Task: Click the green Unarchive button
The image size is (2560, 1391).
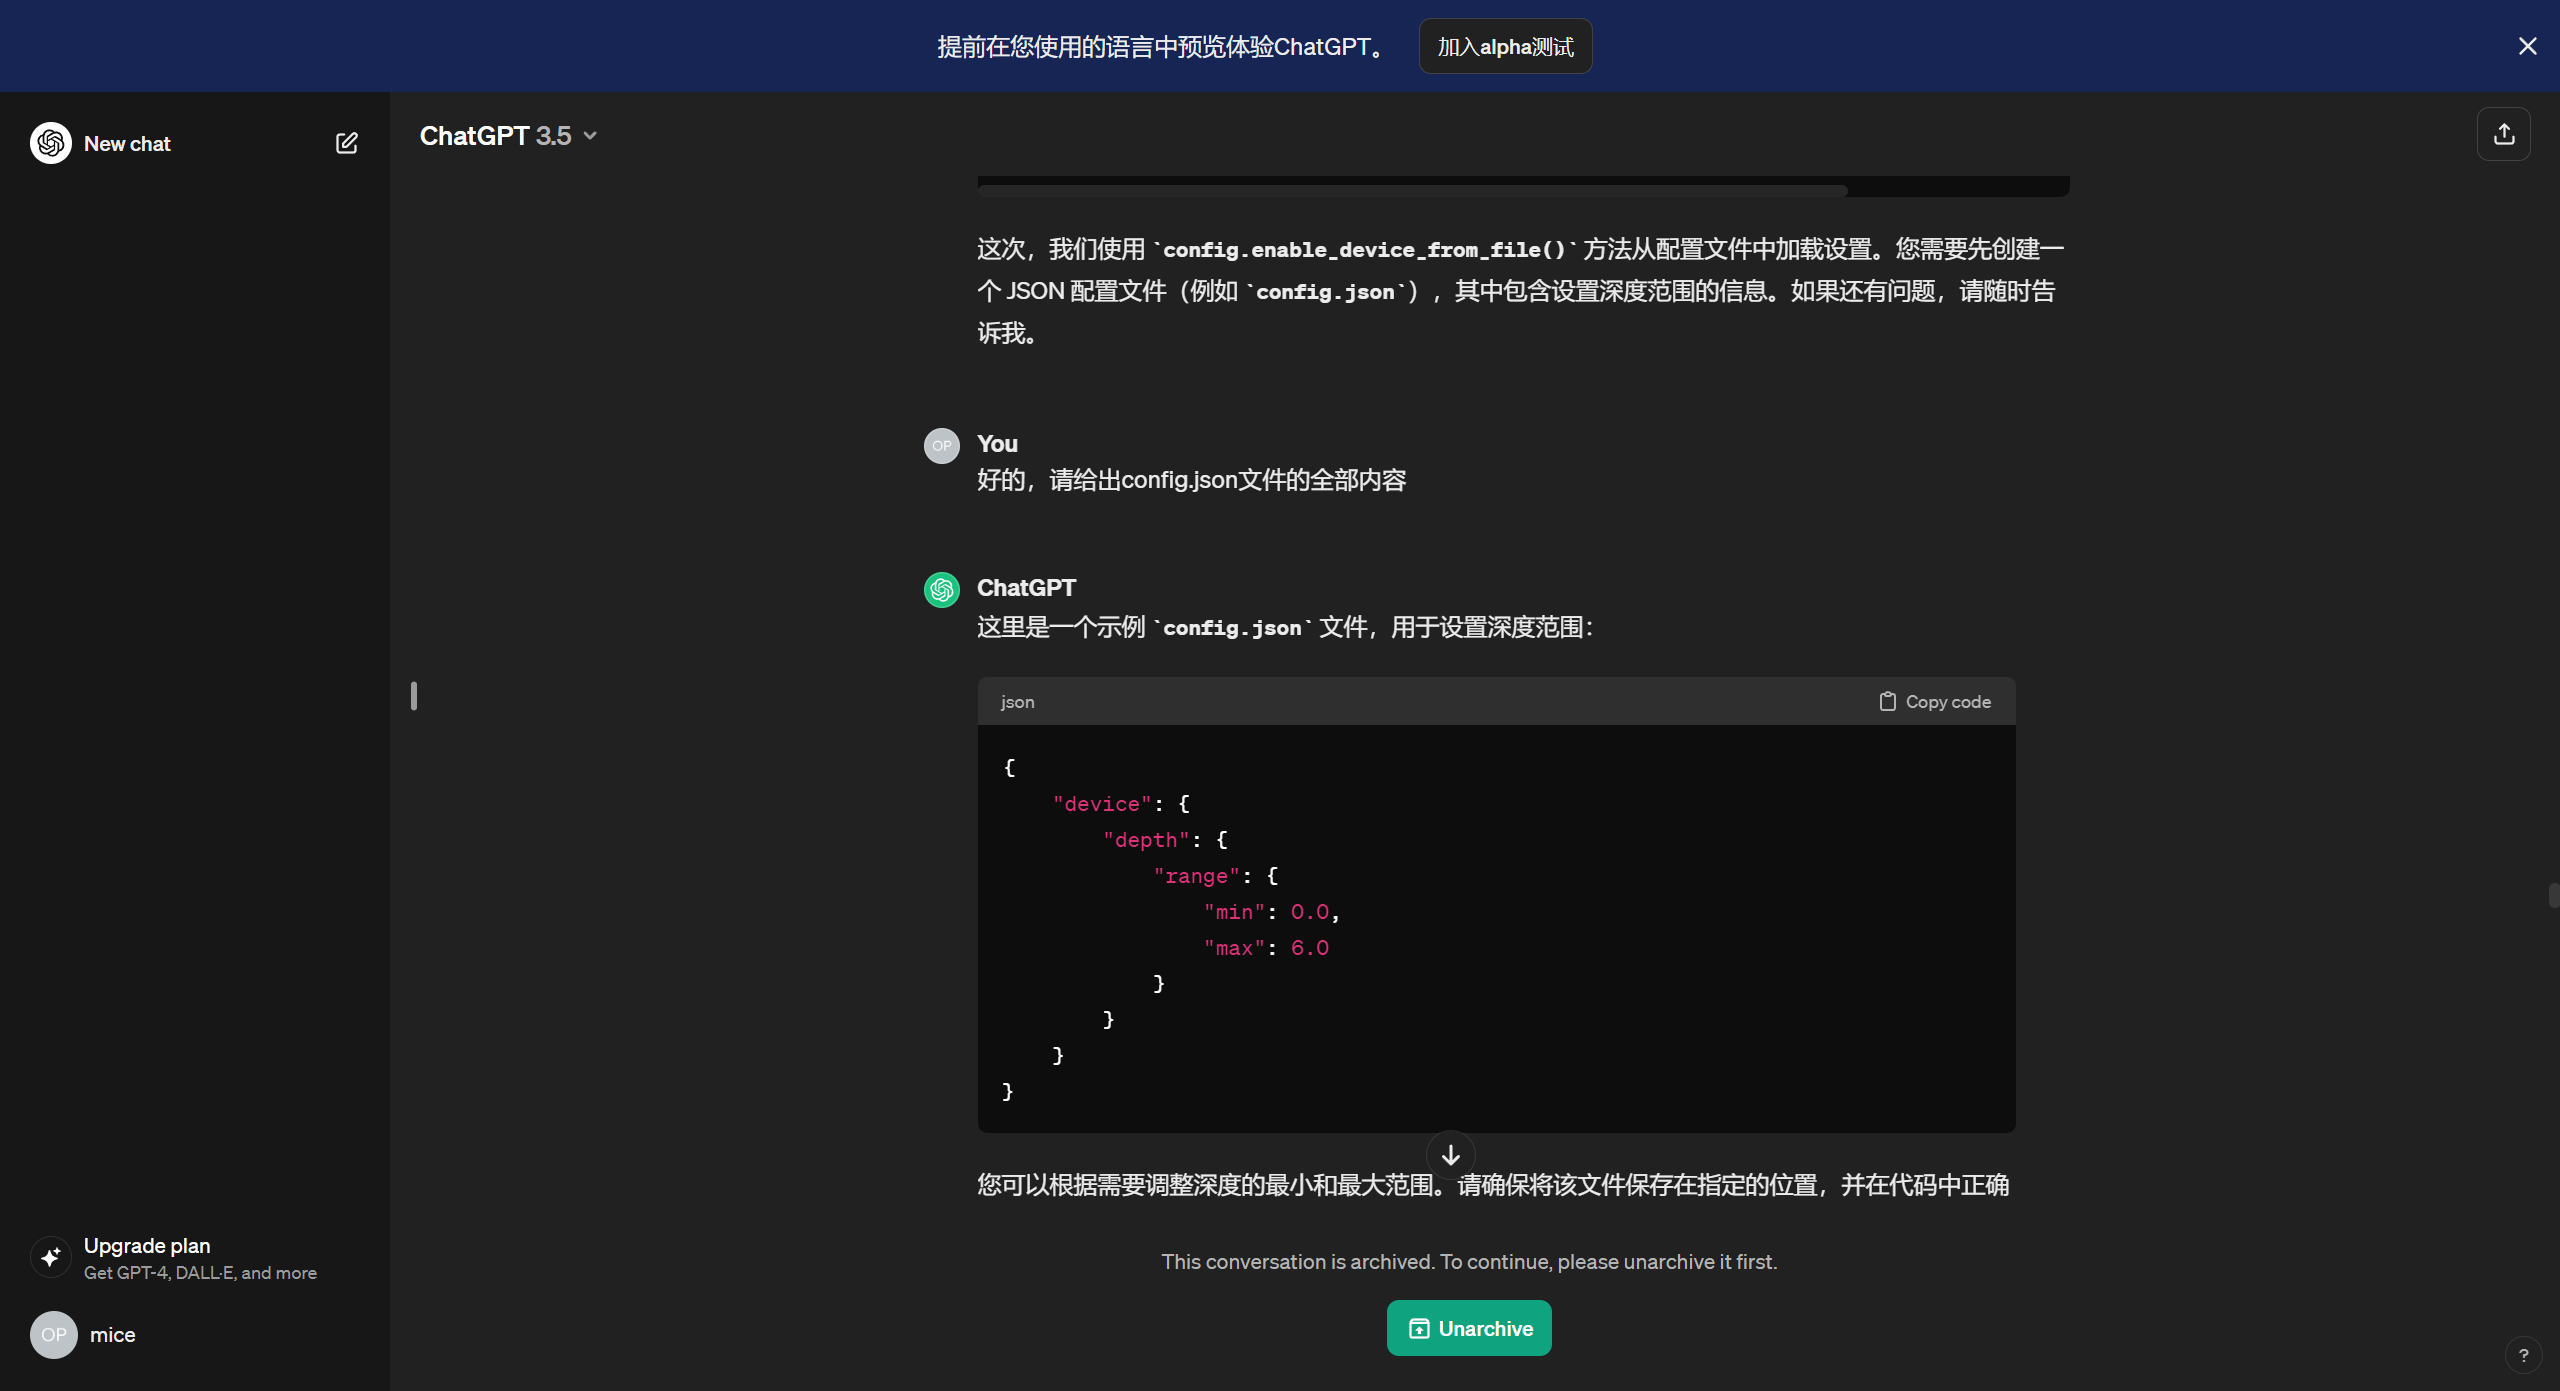Action: click(x=1469, y=1328)
